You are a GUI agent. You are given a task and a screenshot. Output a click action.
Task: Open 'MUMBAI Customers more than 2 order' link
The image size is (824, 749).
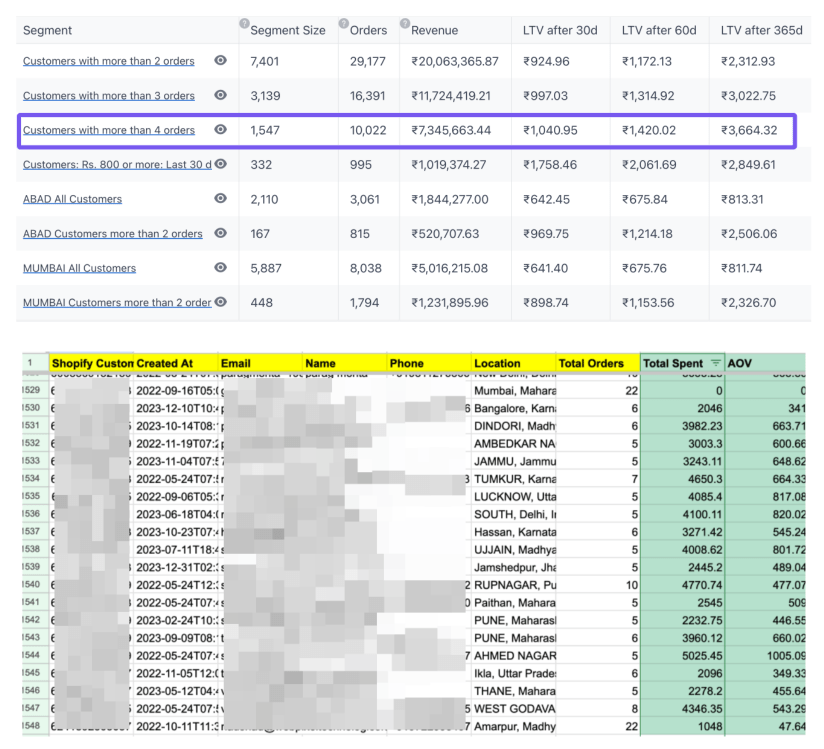(117, 303)
